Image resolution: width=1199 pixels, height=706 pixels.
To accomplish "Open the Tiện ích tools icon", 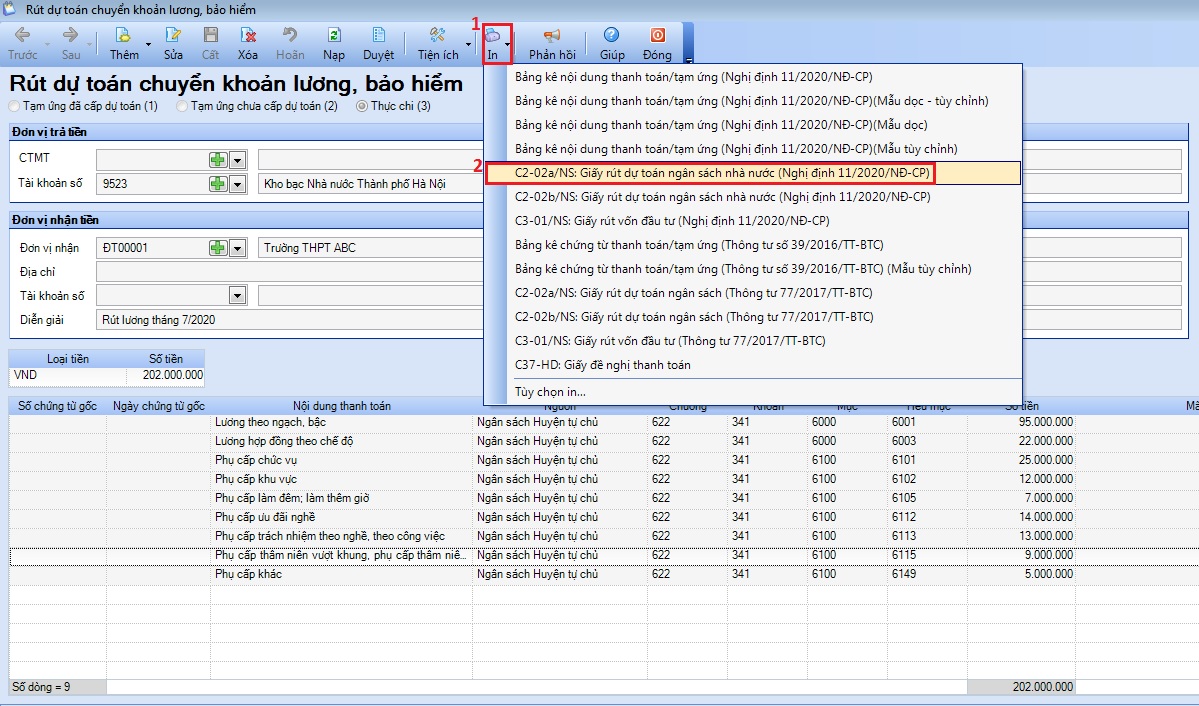I will pyautogui.click(x=437, y=34).
